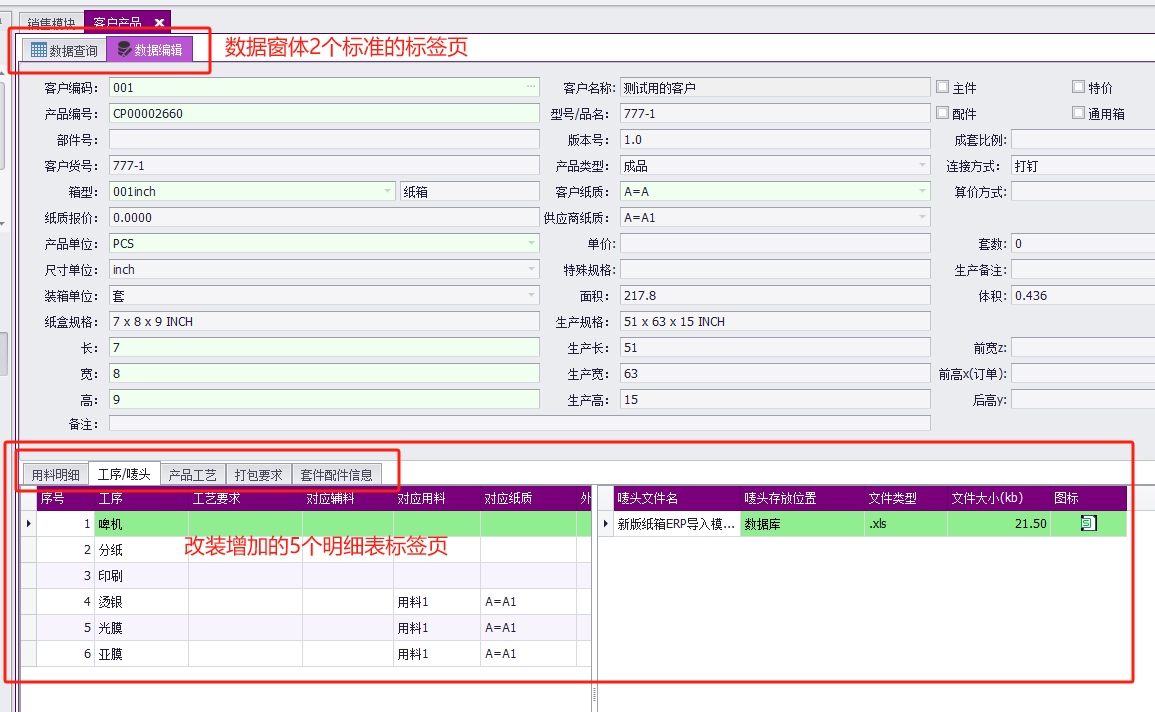The height and width of the screenshot is (712, 1155).
Task: Click the row indicator arrow beside 啤机
Action: tap(29, 524)
